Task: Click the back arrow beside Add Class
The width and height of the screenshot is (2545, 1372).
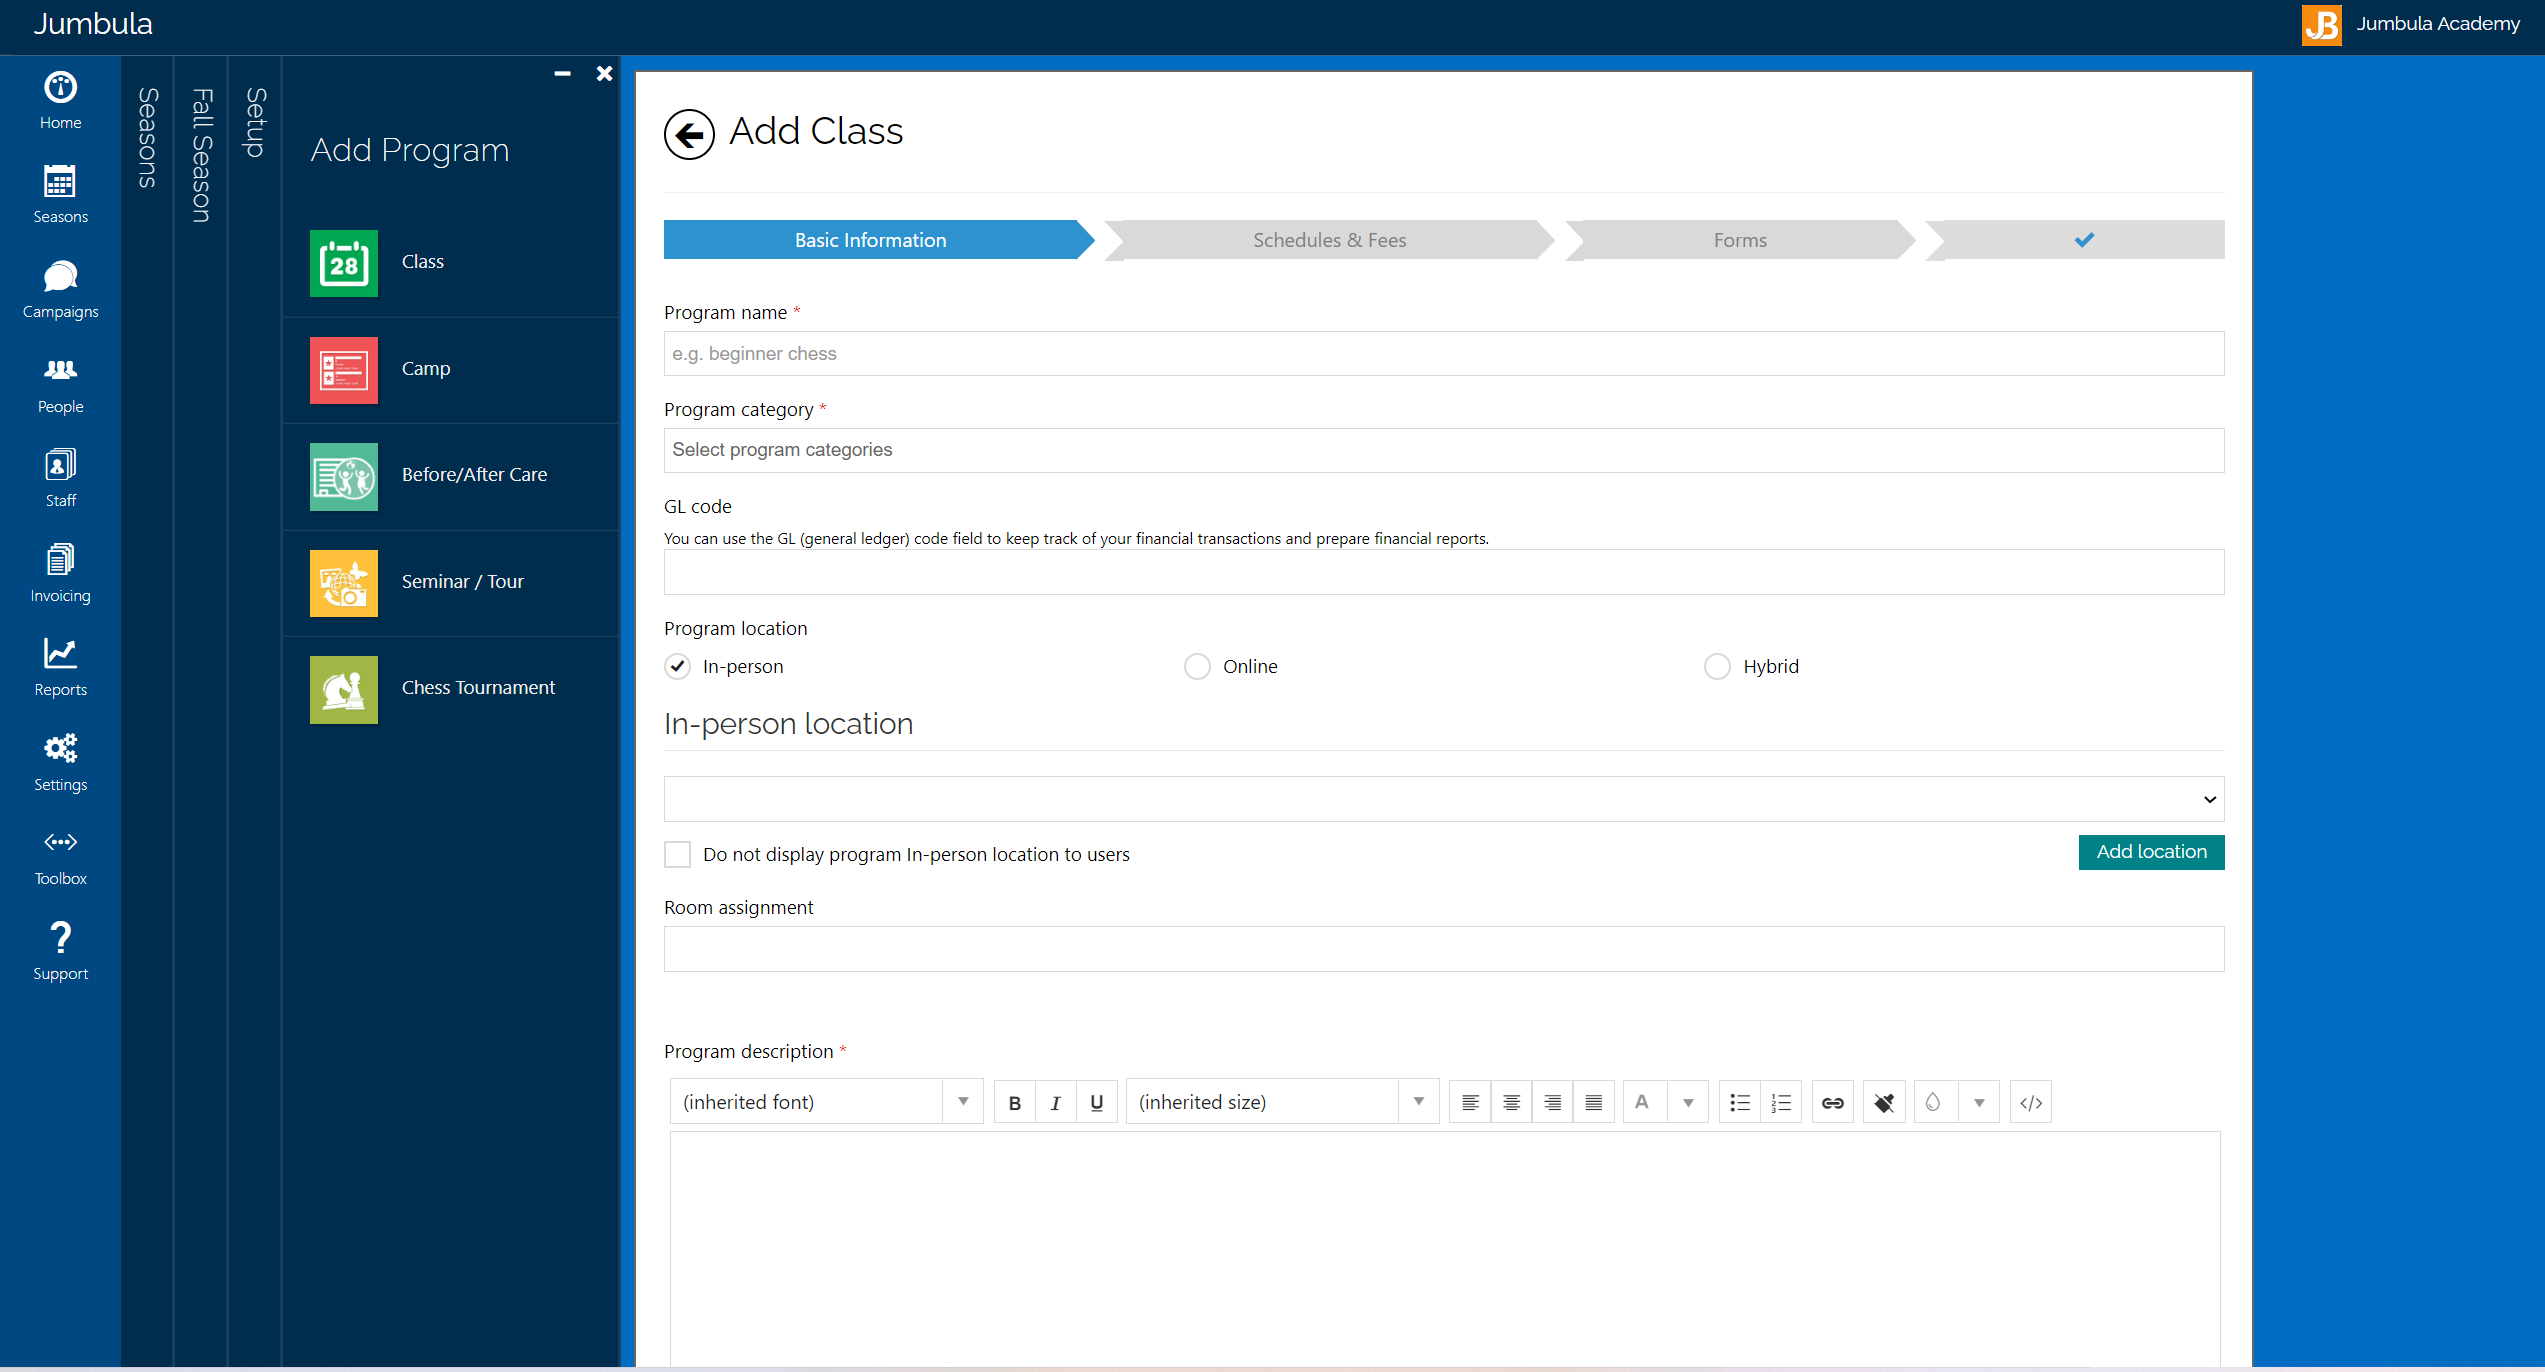Action: 689,134
